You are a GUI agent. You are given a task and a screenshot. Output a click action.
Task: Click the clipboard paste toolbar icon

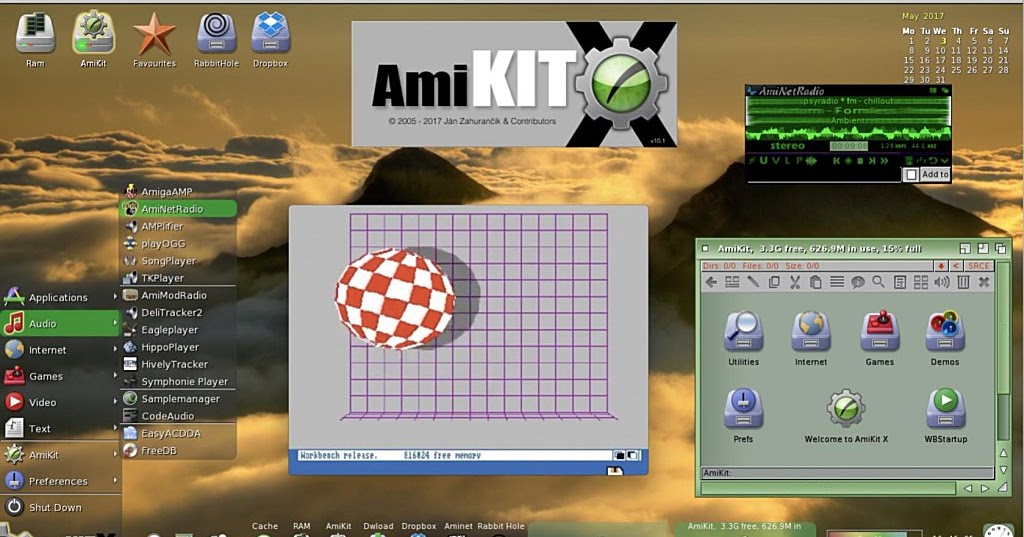point(816,282)
